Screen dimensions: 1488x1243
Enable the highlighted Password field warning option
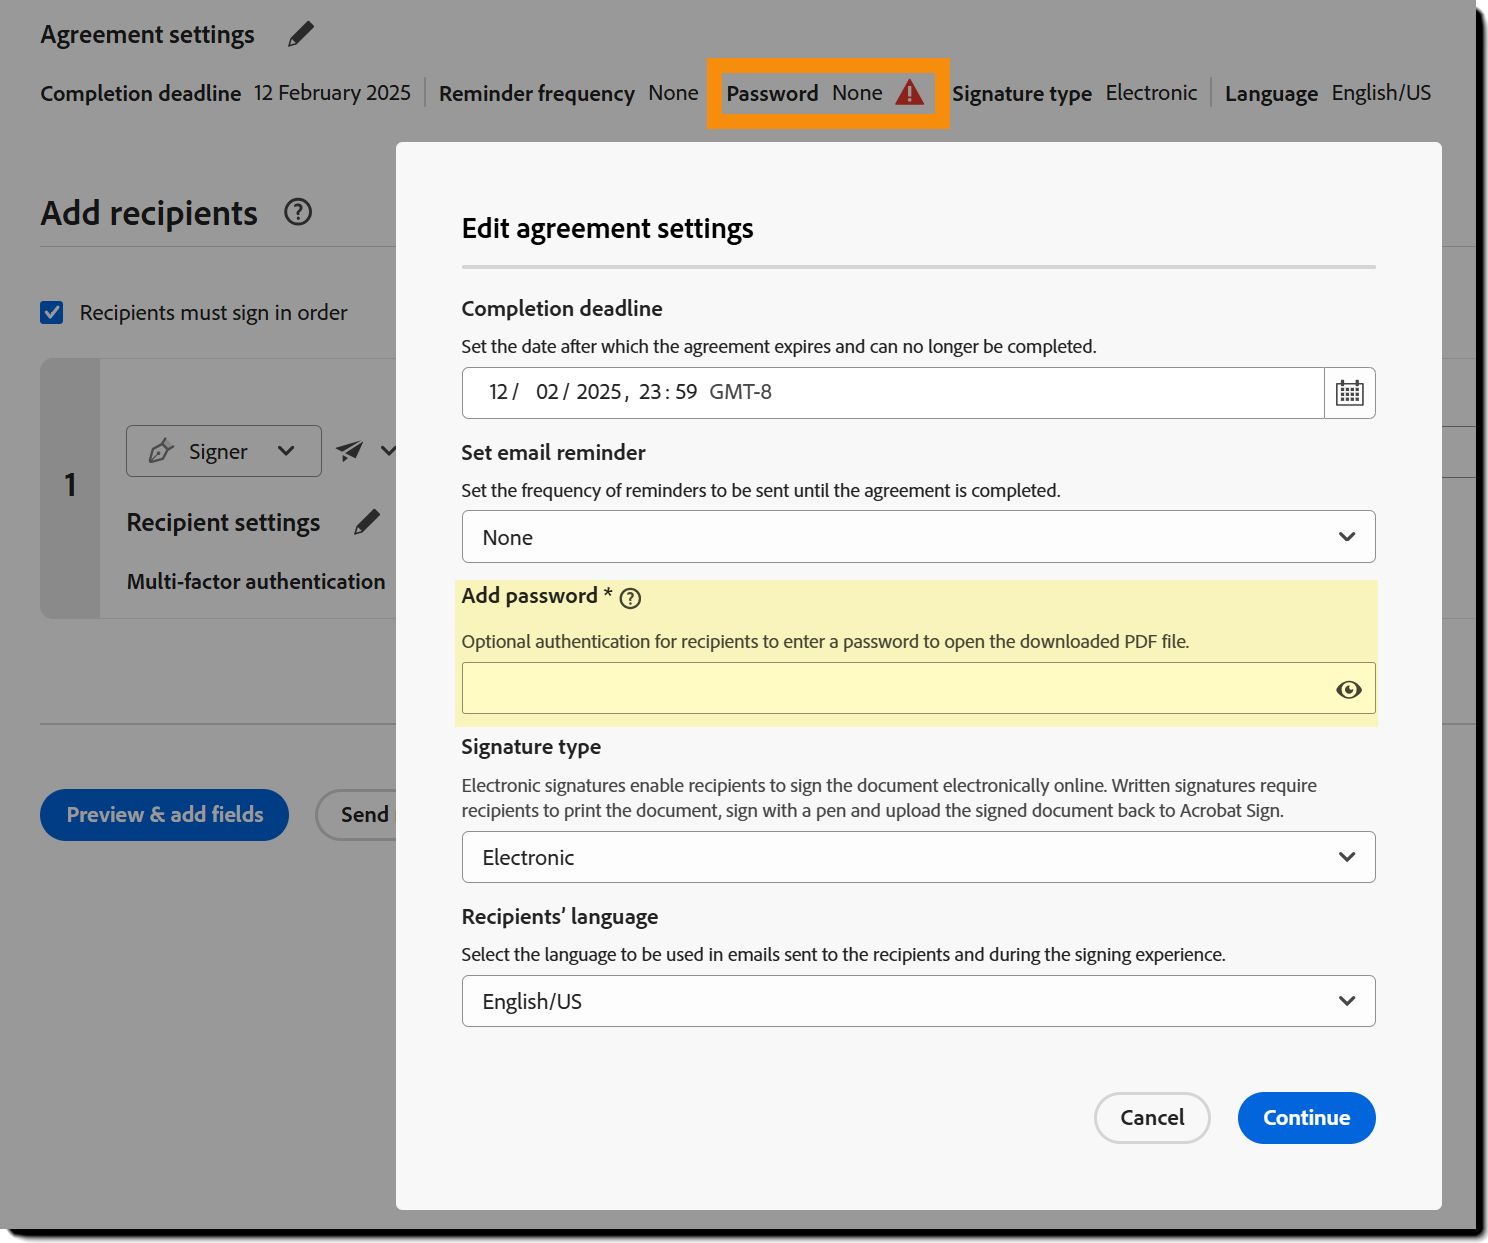click(x=900, y=688)
